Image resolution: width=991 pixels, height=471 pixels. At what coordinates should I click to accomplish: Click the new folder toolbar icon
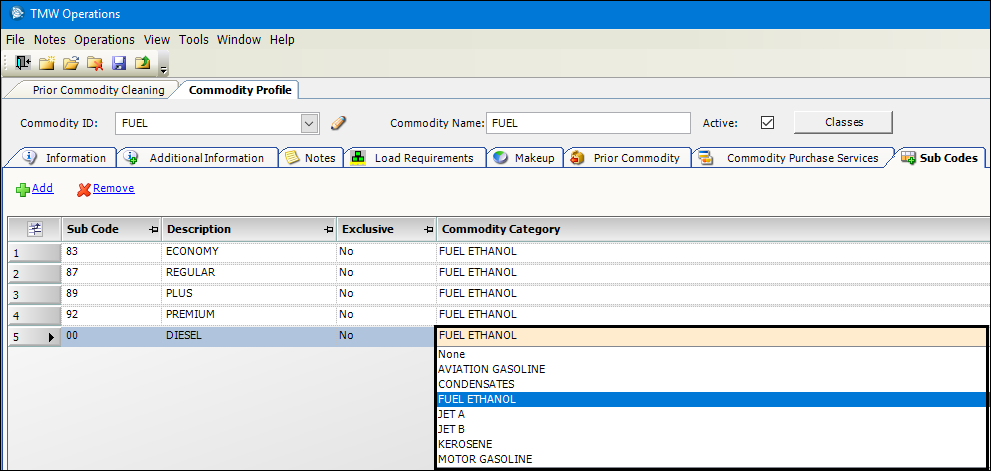(x=46, y=63)
